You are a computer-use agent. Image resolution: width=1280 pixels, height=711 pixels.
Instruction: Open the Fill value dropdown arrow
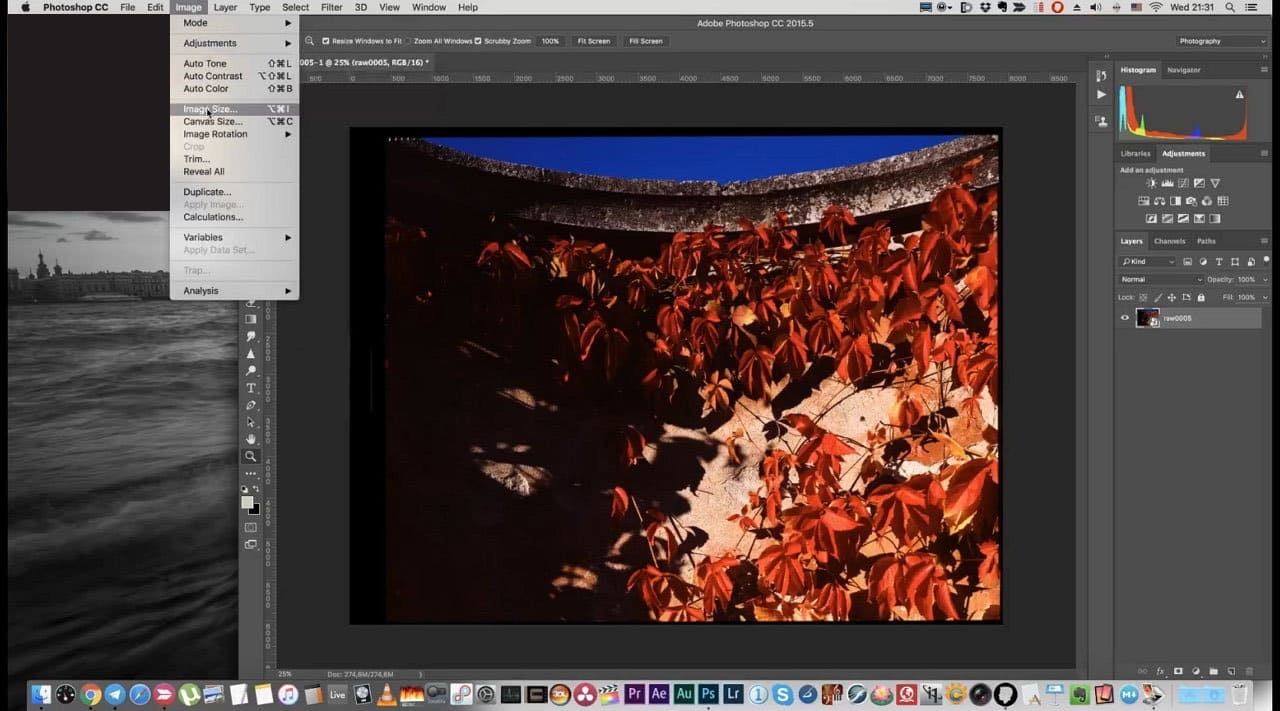[x=1265, y=298]
